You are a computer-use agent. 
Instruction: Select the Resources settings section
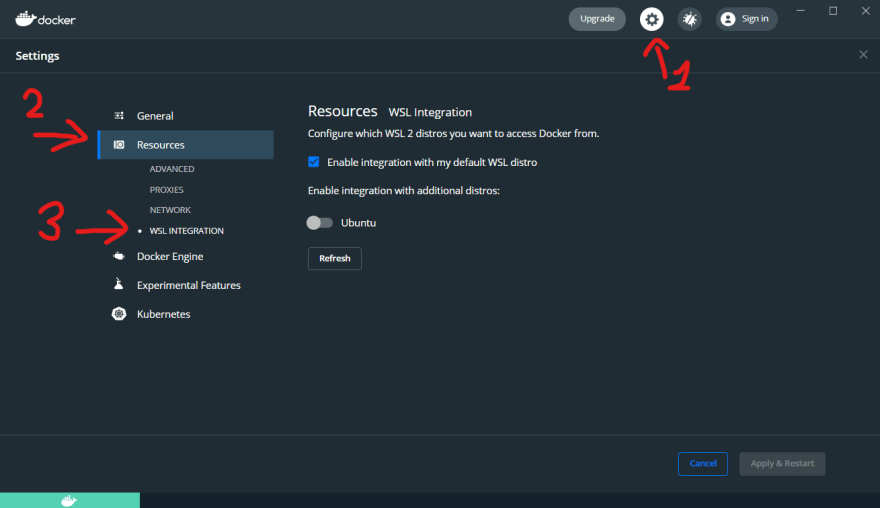click(186, 145)
